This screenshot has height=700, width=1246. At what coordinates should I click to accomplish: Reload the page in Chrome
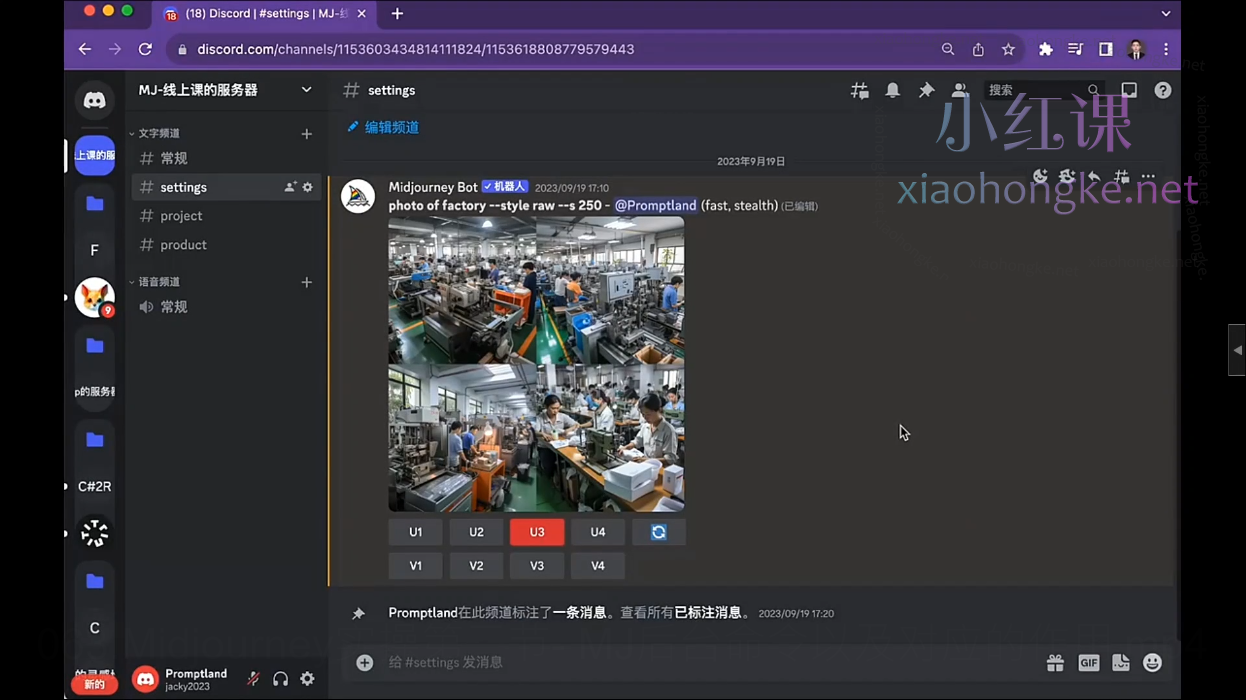(146, 49)
